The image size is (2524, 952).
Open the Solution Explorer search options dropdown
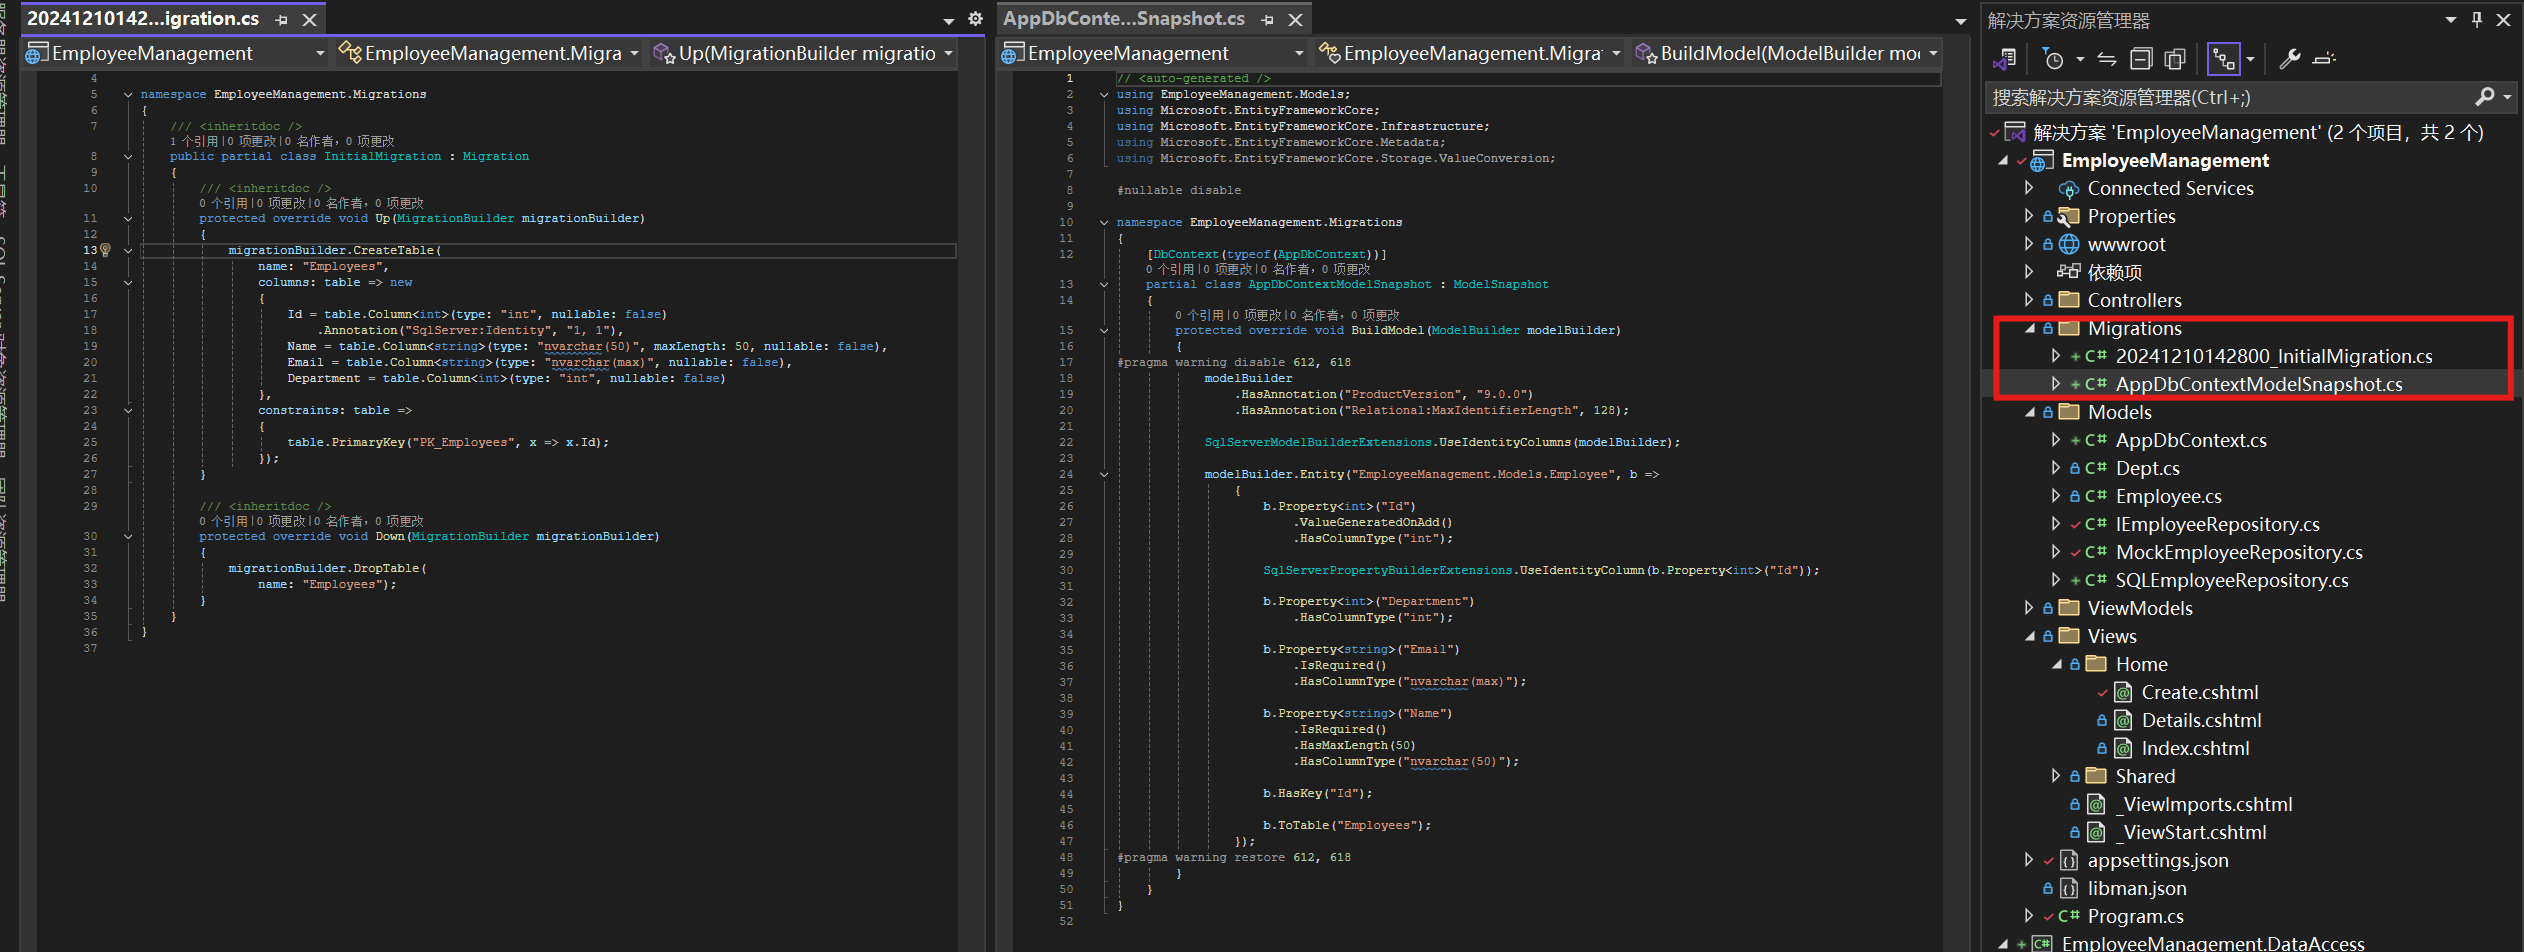click(2508, 97)
